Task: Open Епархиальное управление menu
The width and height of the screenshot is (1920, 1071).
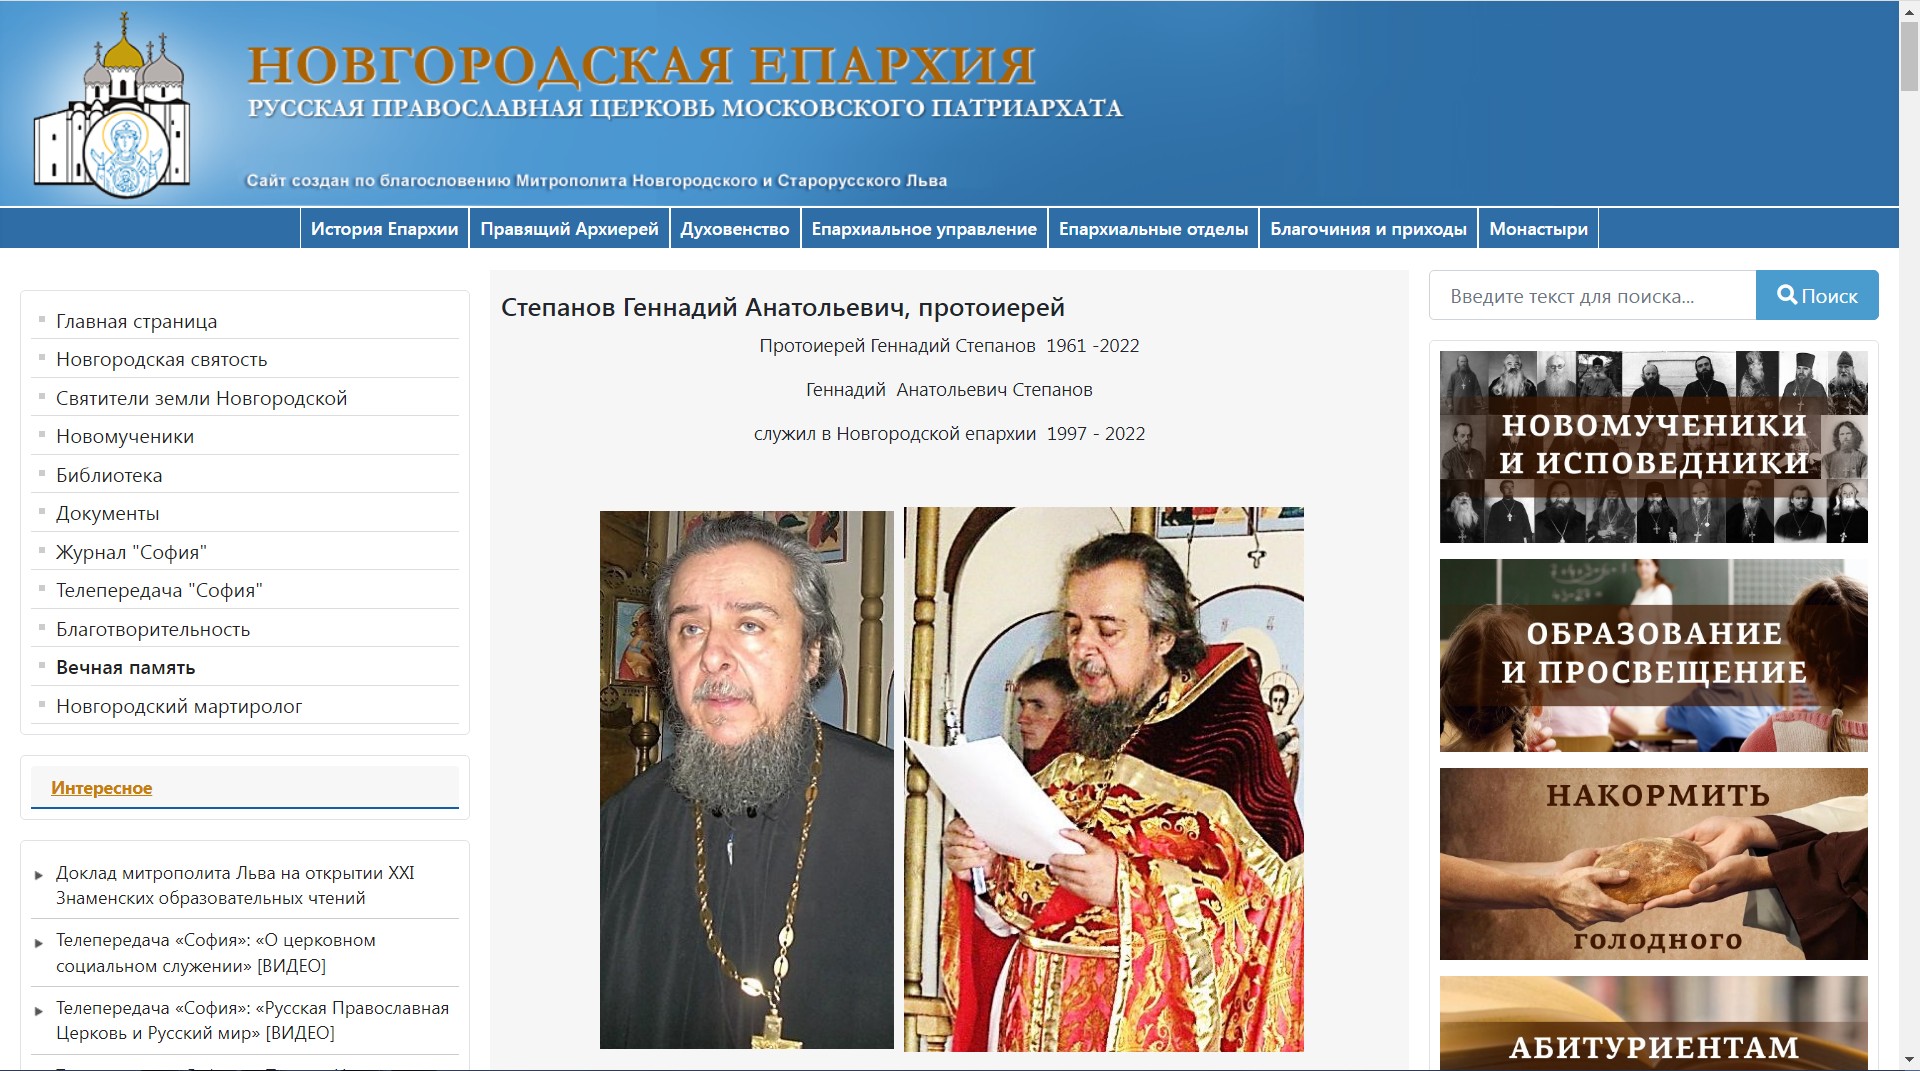Action: (x=924, y=229)
